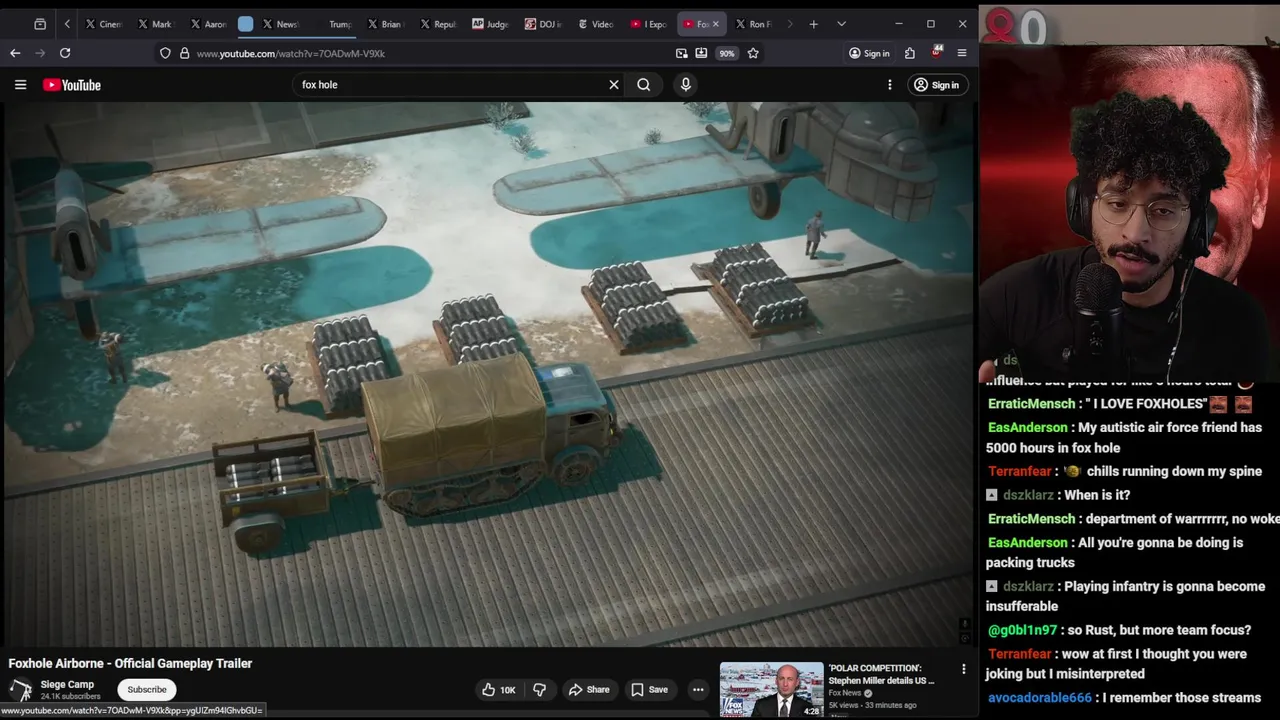Sign in to the browser account
1280x720 pixels.
click(869, 53)
